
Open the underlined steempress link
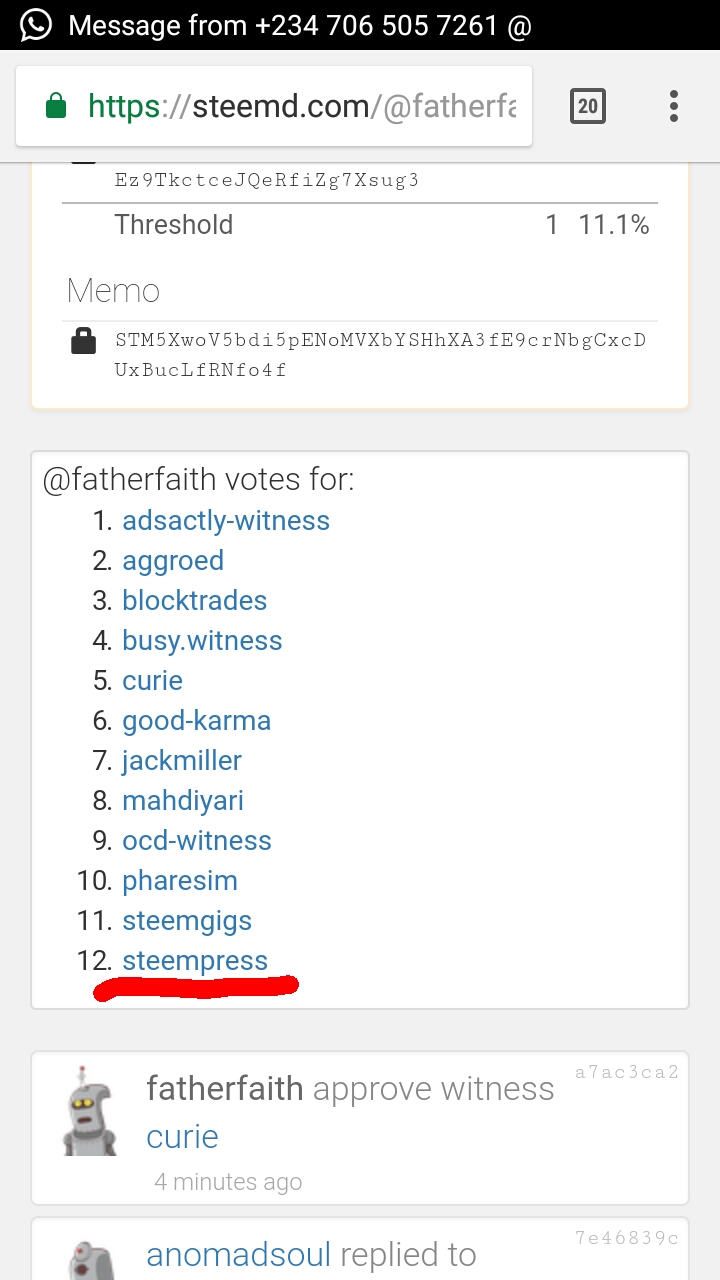coord(195,961)
